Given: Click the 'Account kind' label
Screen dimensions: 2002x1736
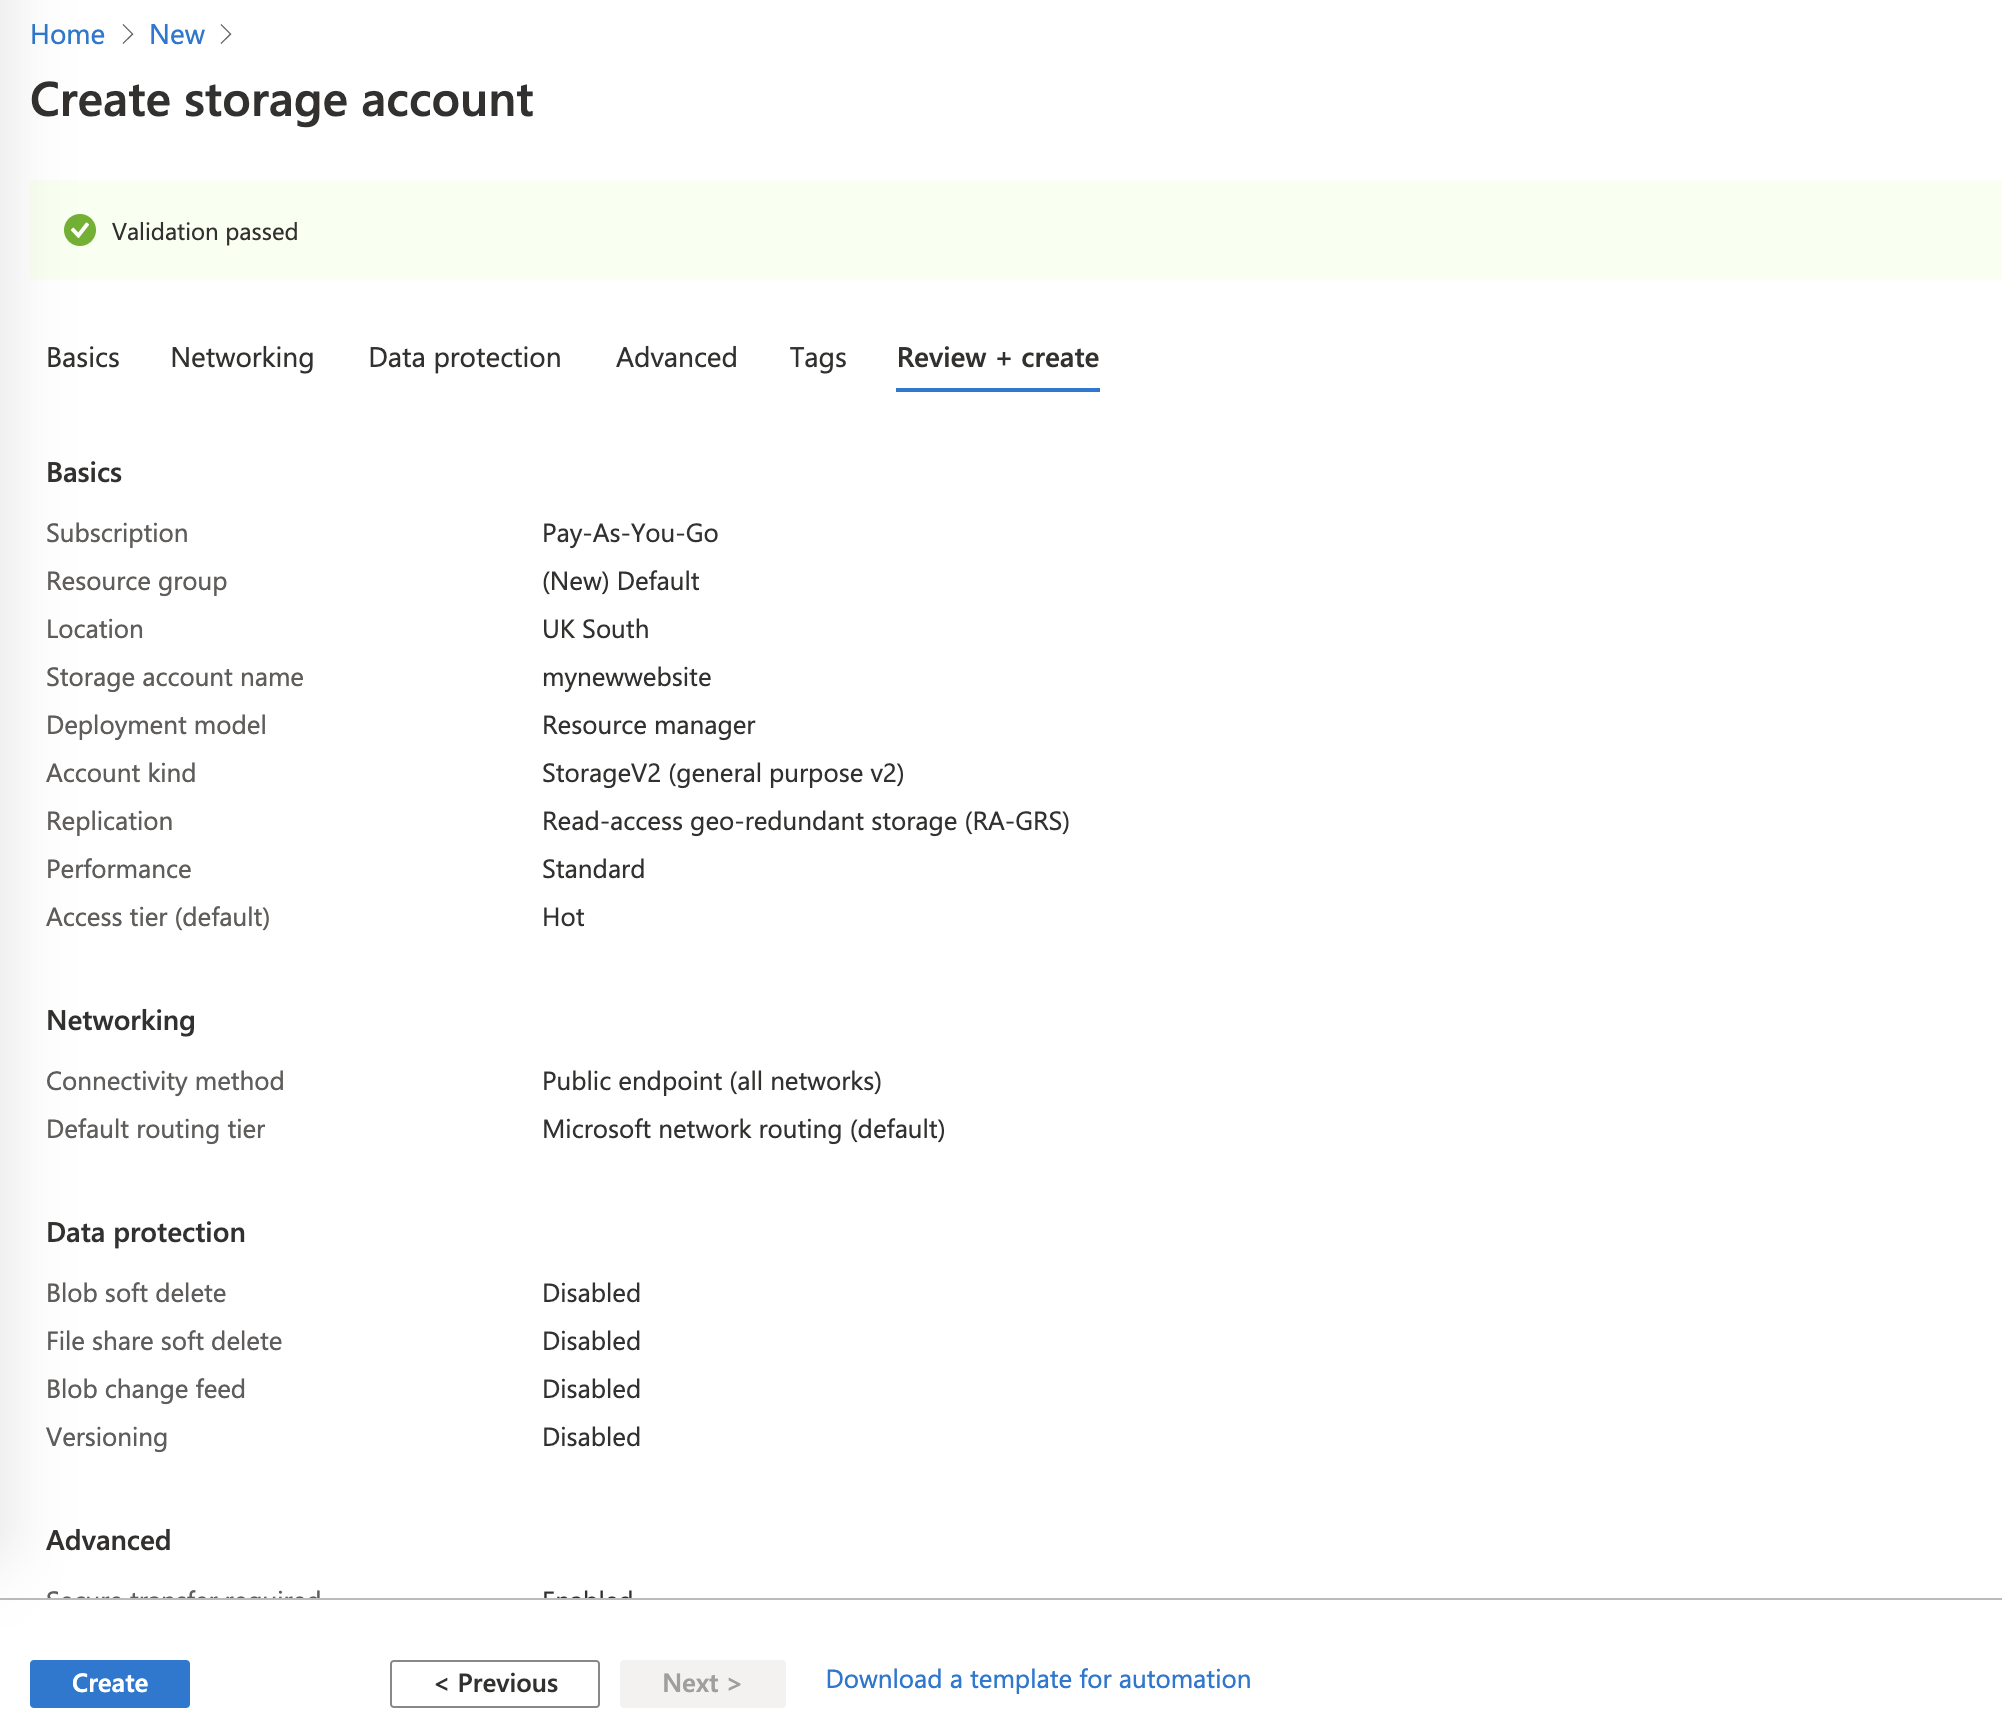Looking at the screenshot, I should pos(121,773).
